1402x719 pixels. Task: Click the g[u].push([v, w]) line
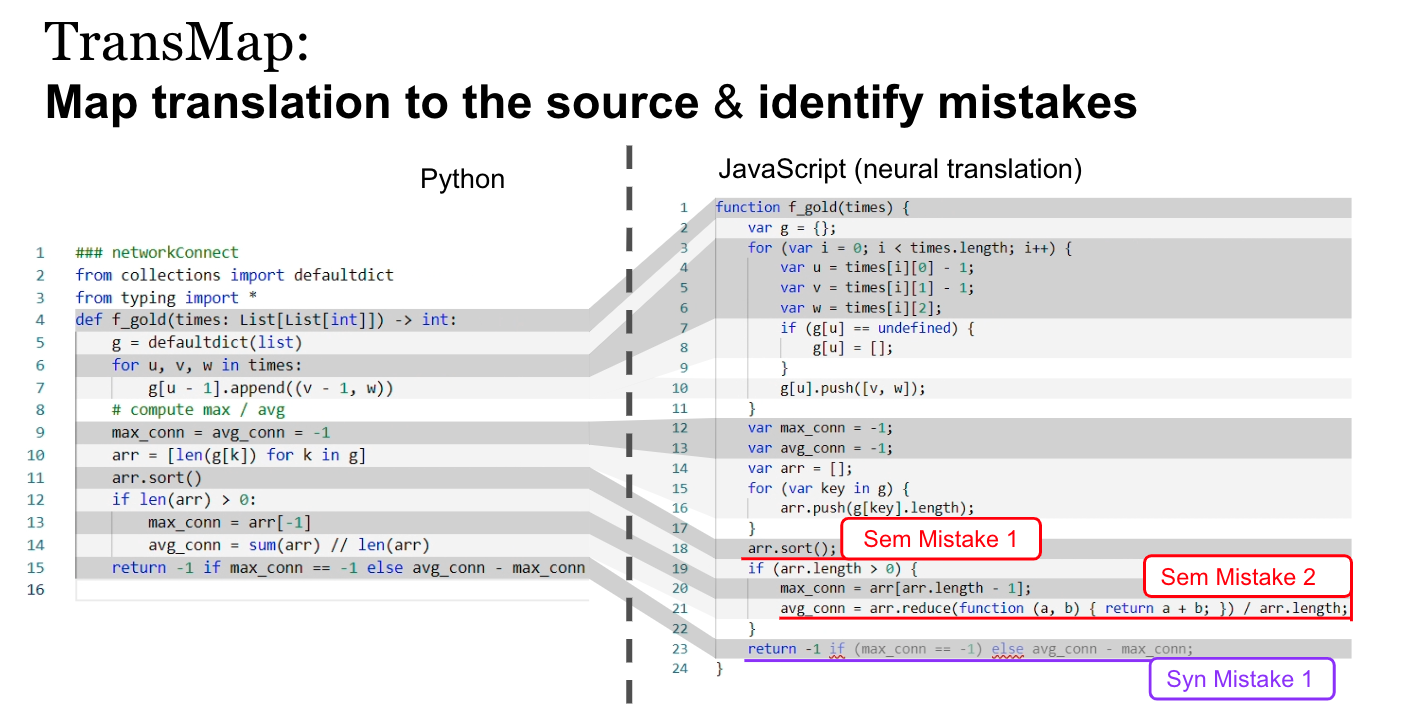[854, 388]
